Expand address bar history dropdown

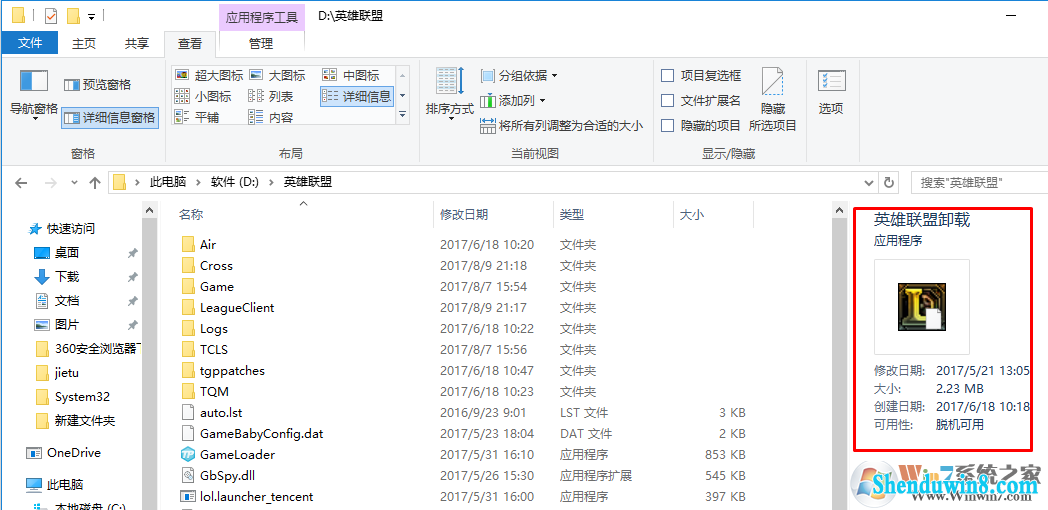tap(868, 182)
